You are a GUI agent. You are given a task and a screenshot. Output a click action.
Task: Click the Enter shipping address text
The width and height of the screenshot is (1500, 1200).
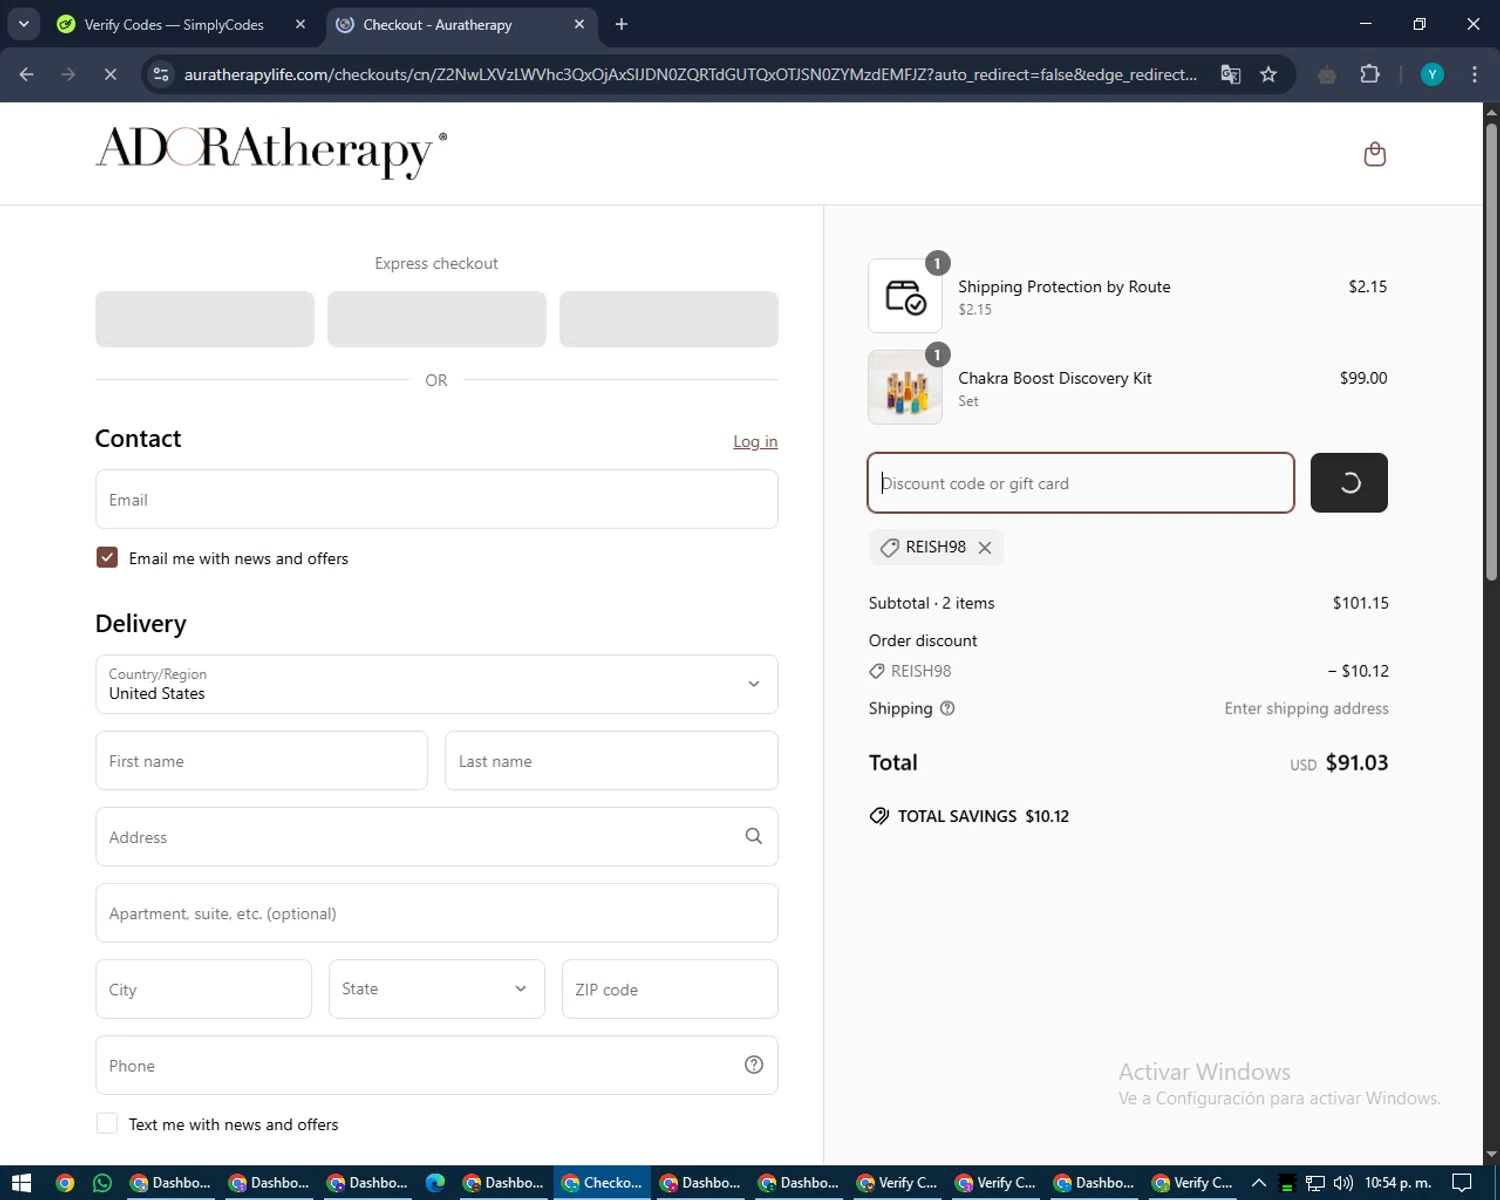pos(1307,709)
